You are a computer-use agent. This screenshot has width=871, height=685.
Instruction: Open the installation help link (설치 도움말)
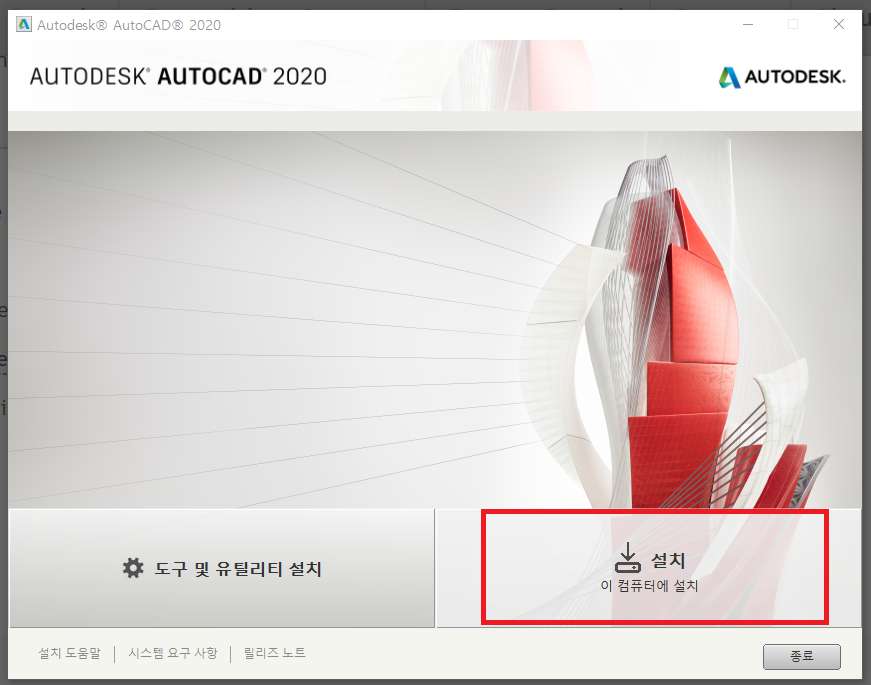tap(69, 653)
